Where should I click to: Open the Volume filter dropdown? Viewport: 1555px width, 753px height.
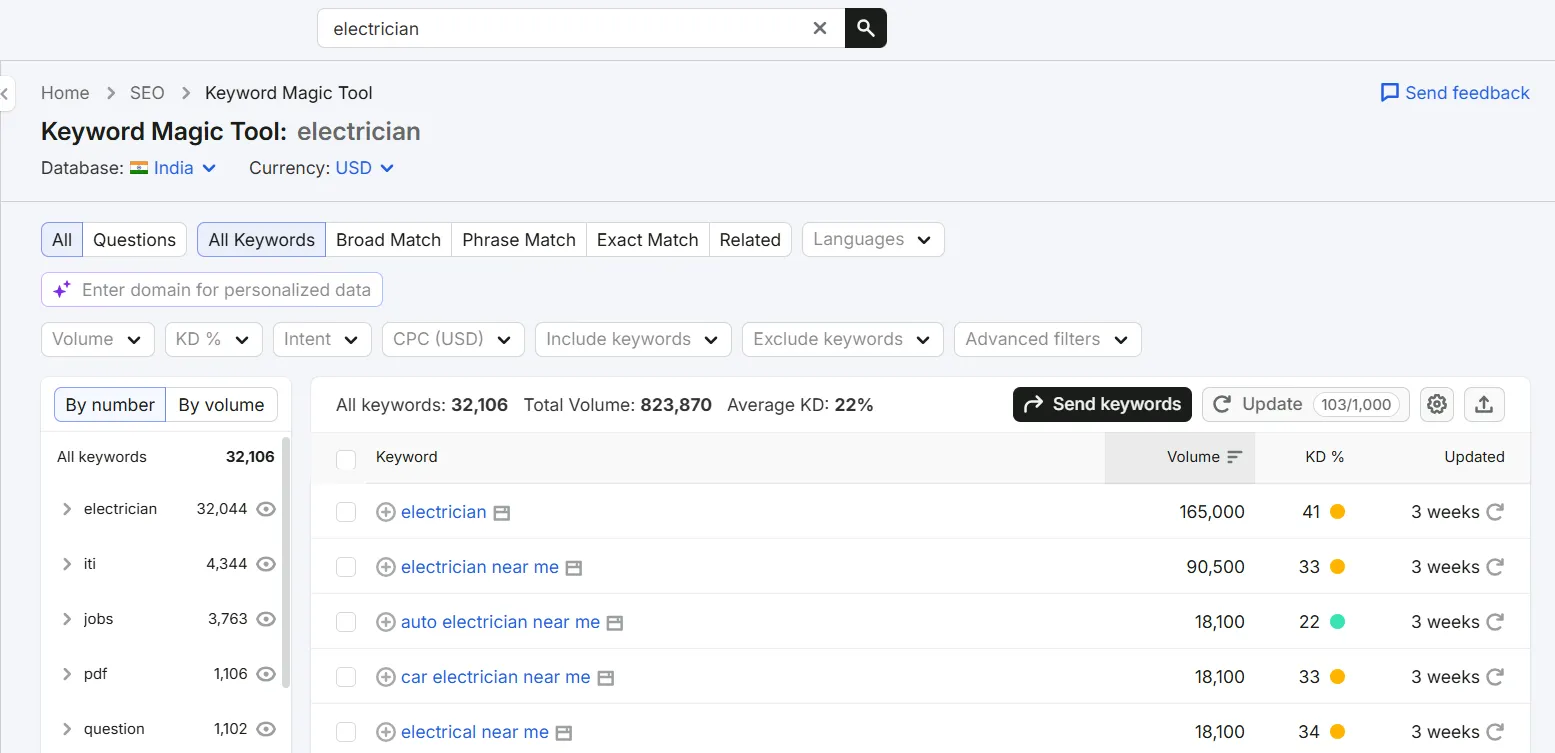98,339
